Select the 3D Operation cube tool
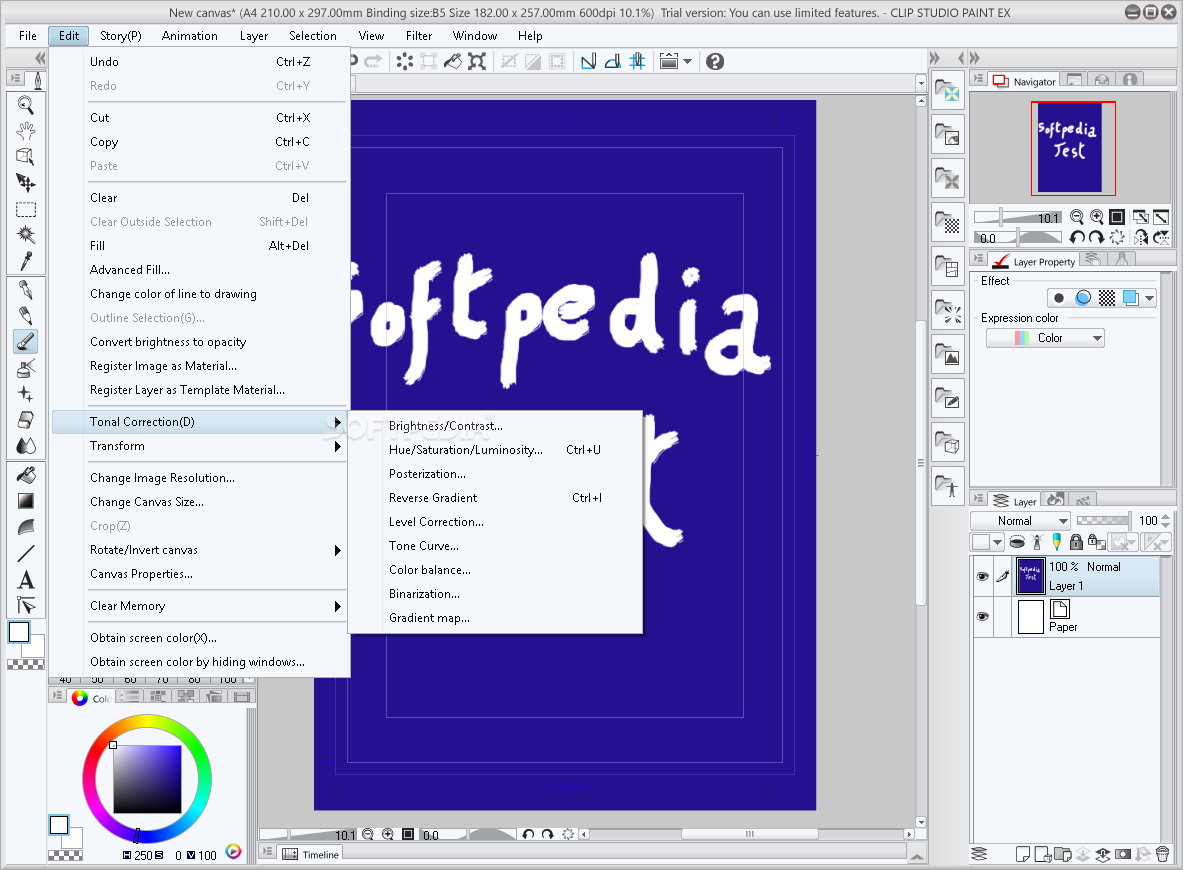Image resolution: width=1183 pixels, height=870 pixels. [x=26, y=156]
